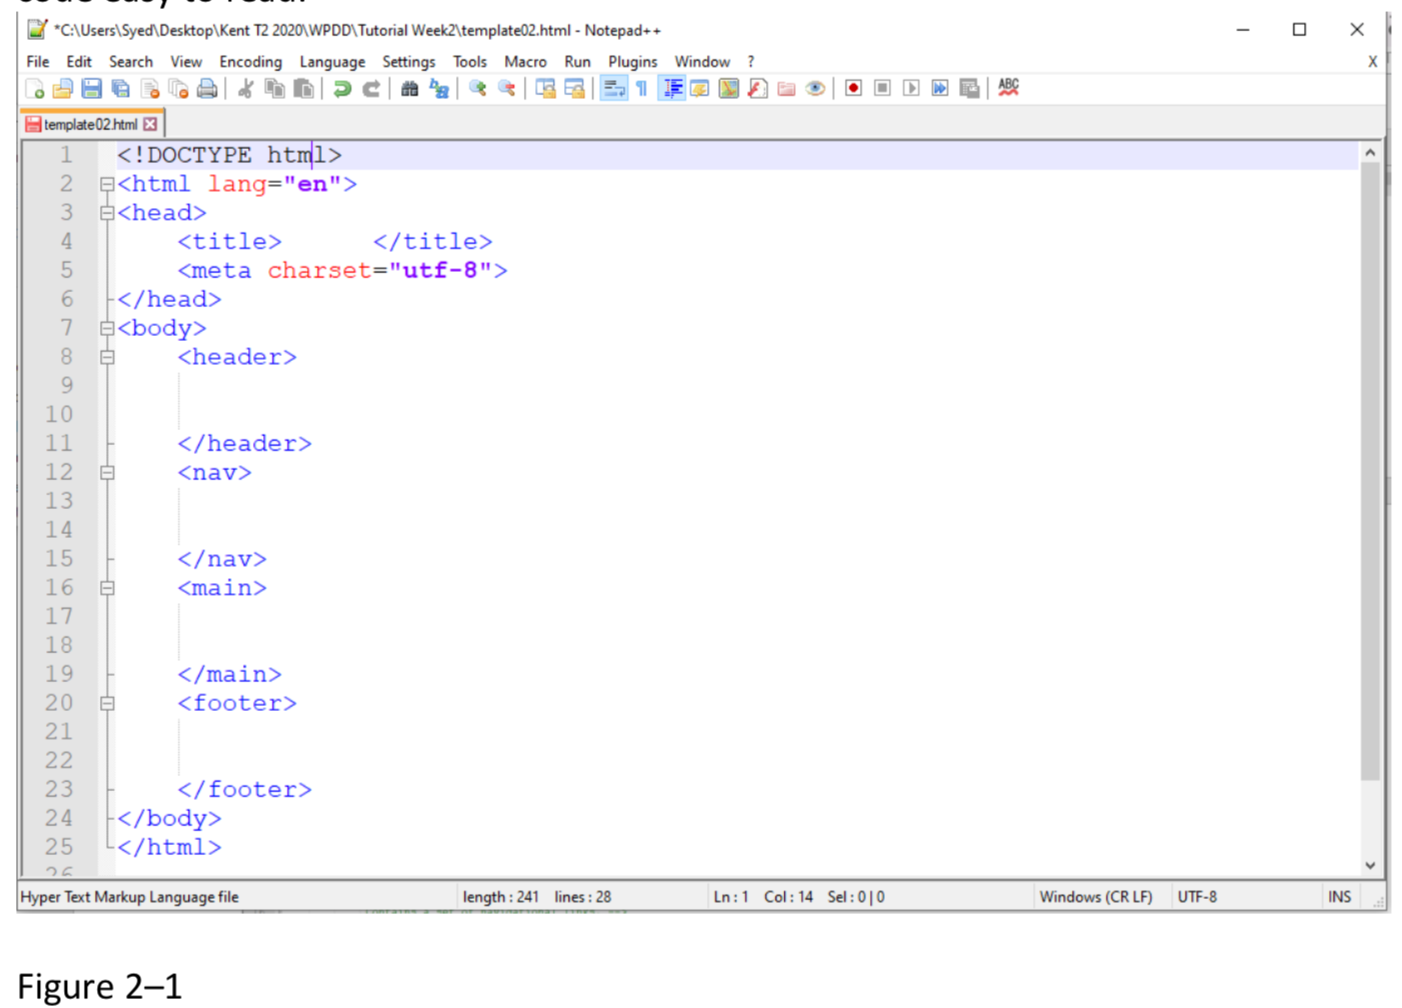Select the template02.html tab
This screenshot has height=1008, width=1402.
90,125
